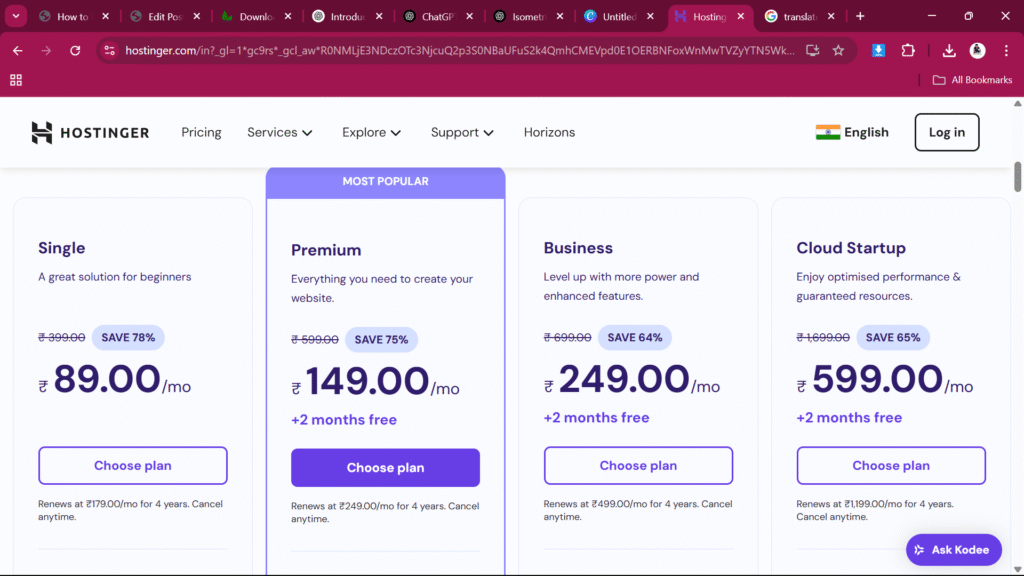Reload the current page

(x=75, y=50)
